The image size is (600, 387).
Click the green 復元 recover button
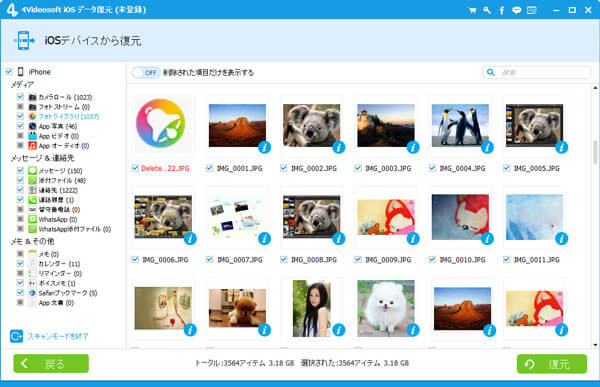coord(552,364)
